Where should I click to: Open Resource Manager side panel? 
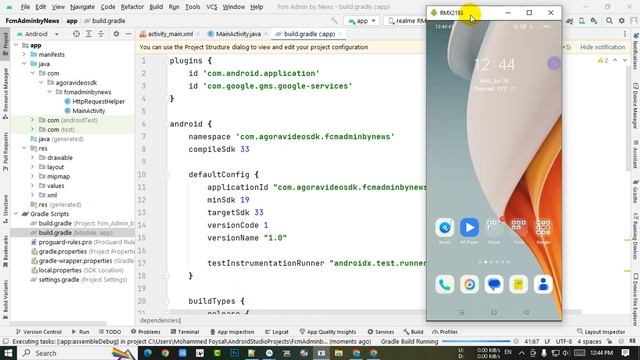(5, 93)
